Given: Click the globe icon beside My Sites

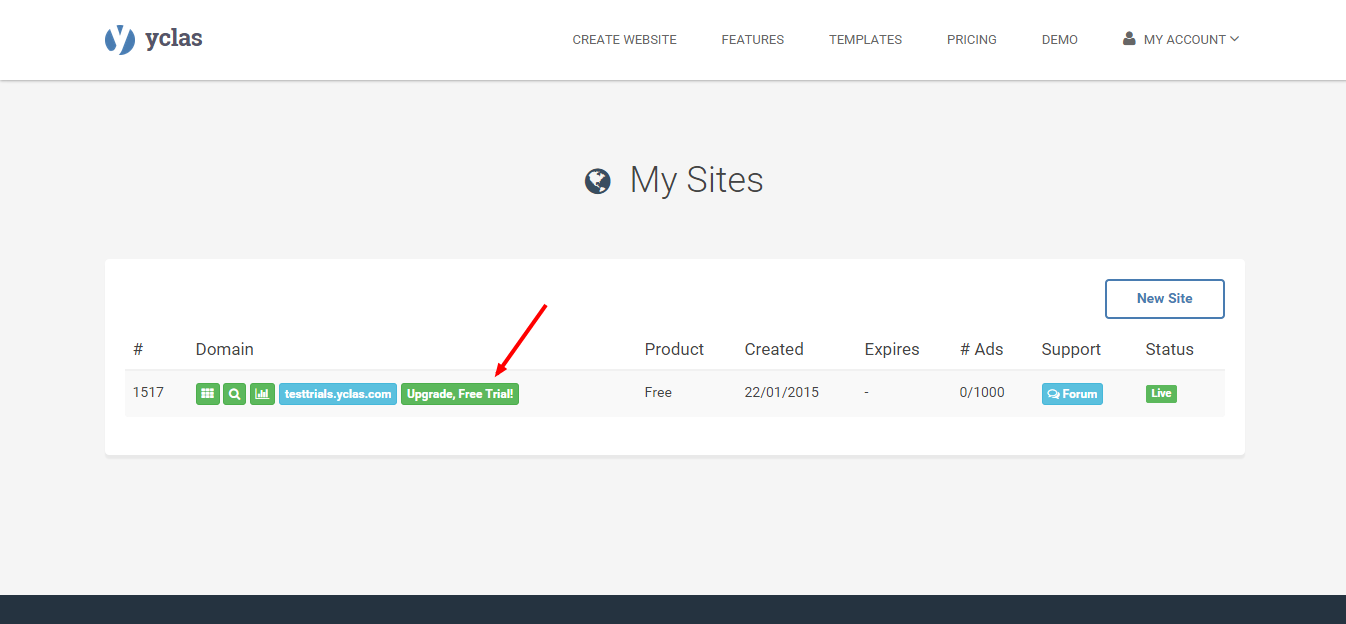Looking at the screenshot, I should click(598, 181).
